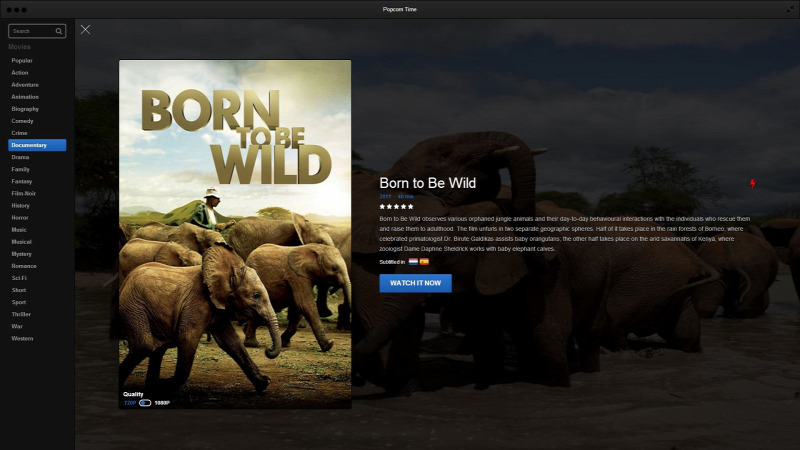Choose the Dutch subtitle flag
The width and height of the screenshot is (800, 450).
[x=413, y=262]
